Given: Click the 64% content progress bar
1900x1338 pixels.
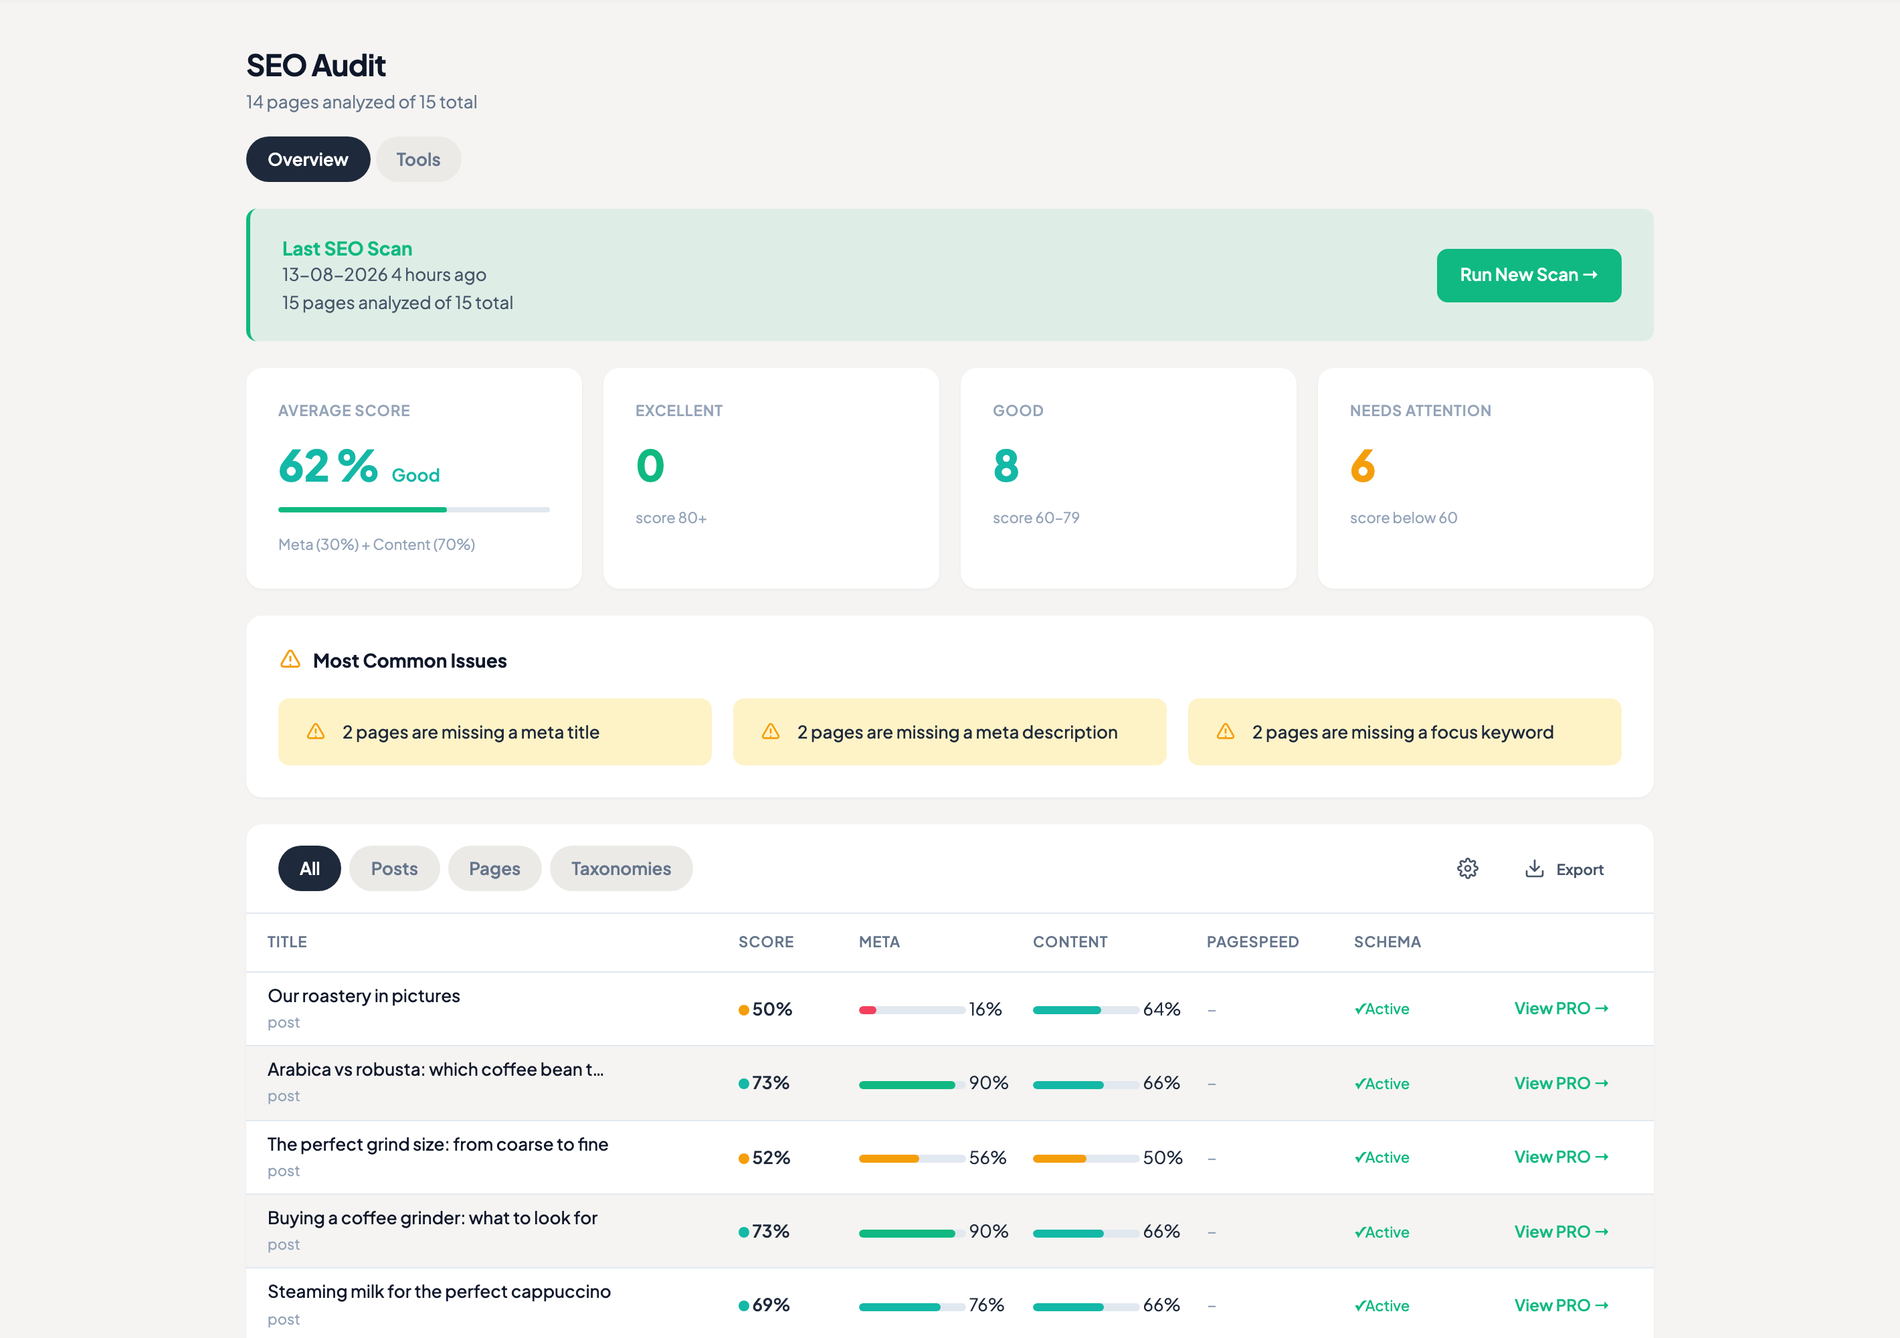Looking at the screenshot, I should click(1085, 1010).
